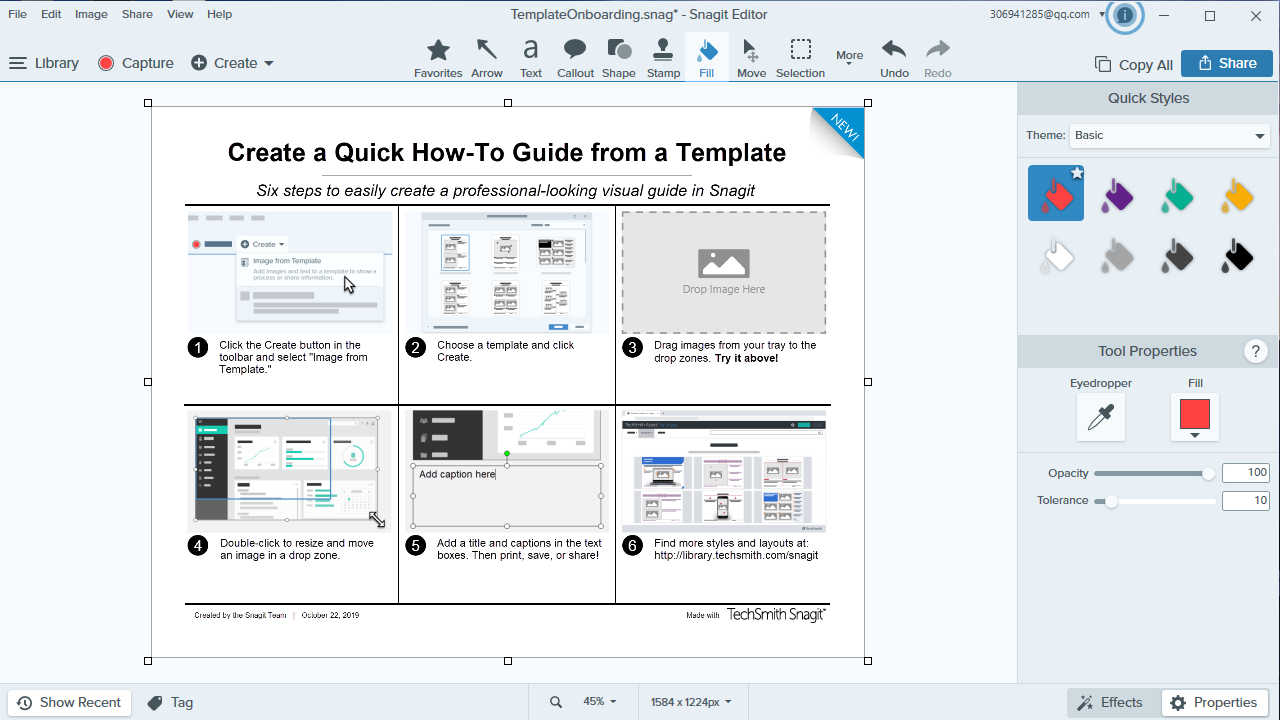Click the Eyedropper tool button
Image resolution: width=1280 pixels, height=720 pixels.
[x=1100, y=417]
